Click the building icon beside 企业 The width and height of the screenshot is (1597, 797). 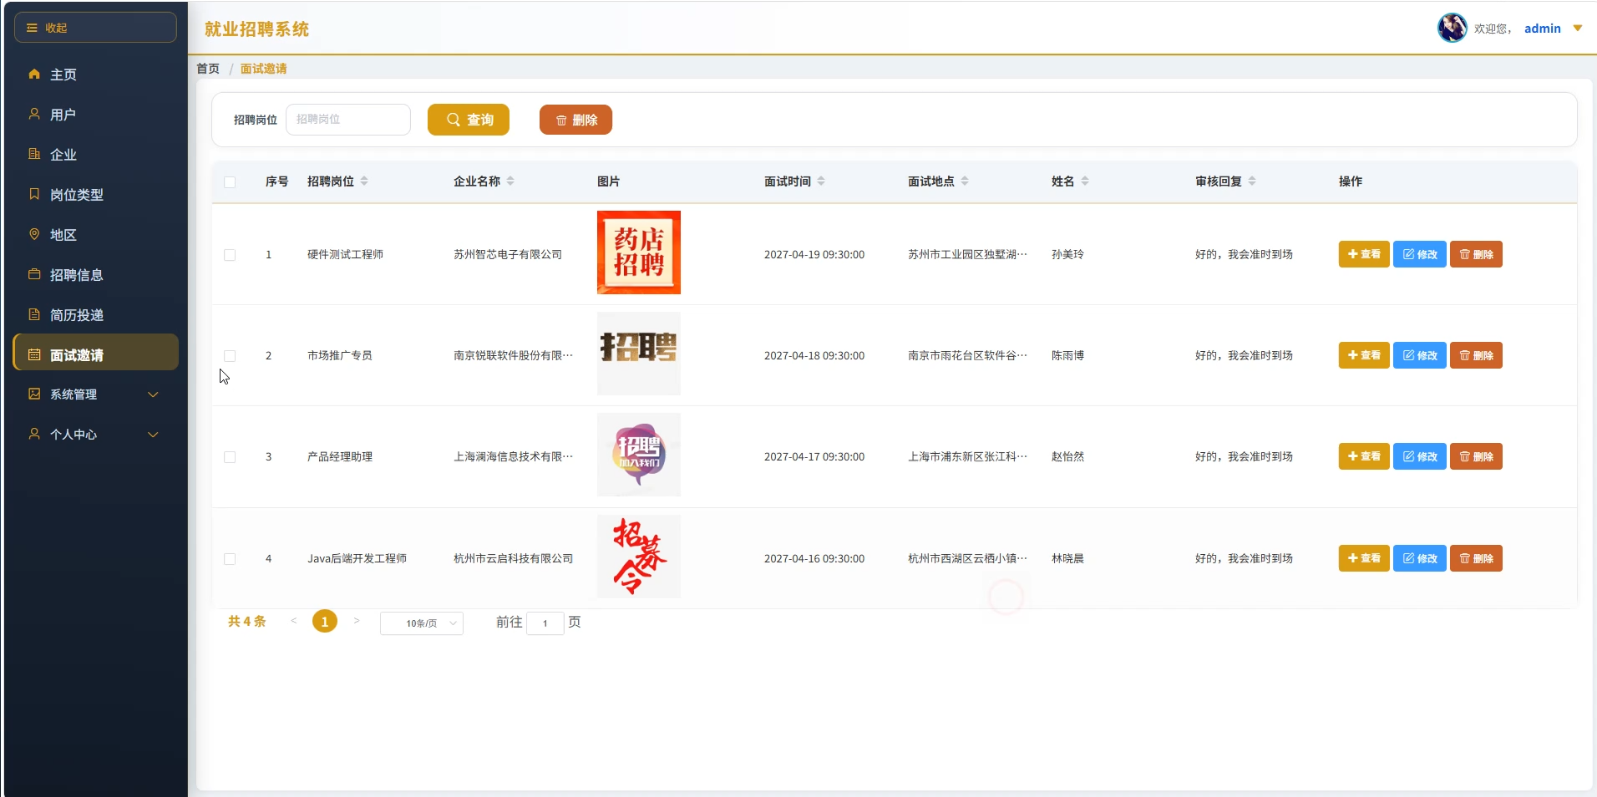pos(34,154)
